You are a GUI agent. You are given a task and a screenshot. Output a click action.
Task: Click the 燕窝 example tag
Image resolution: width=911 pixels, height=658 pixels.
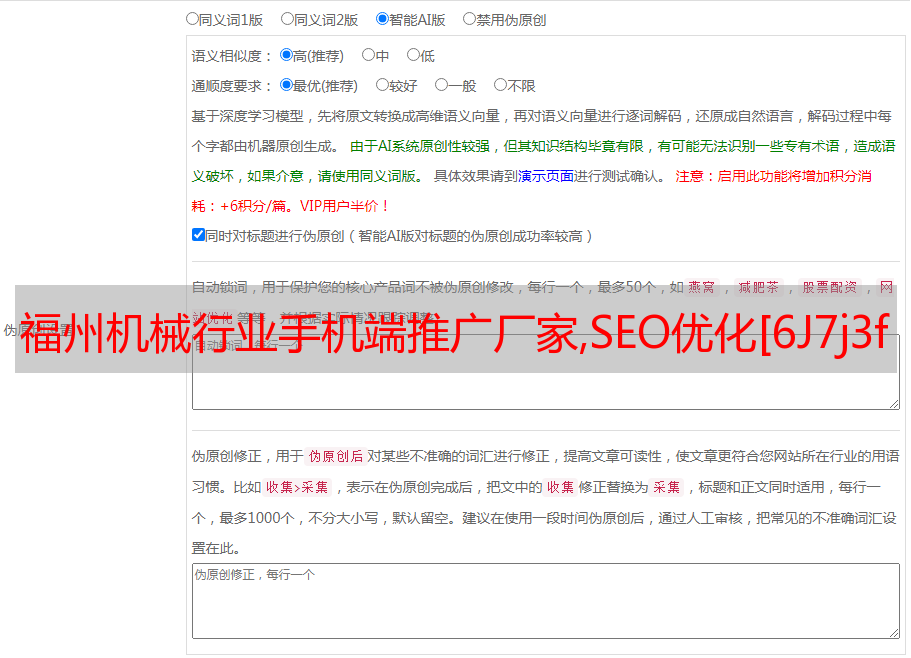point(702,287)
